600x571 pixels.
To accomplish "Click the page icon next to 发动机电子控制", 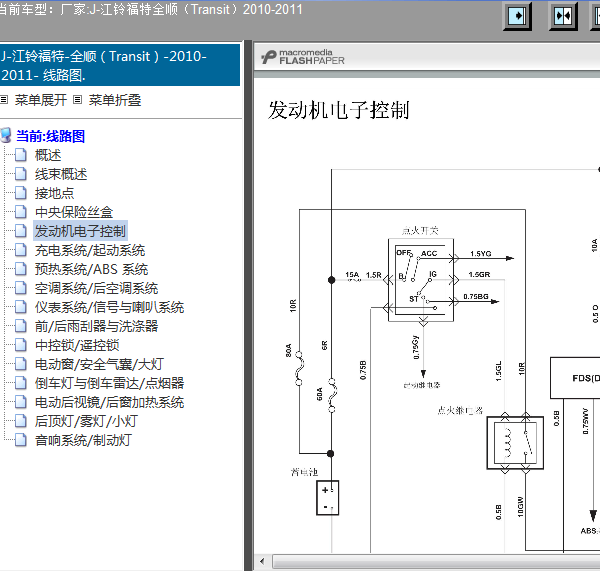I will [21, 231].
